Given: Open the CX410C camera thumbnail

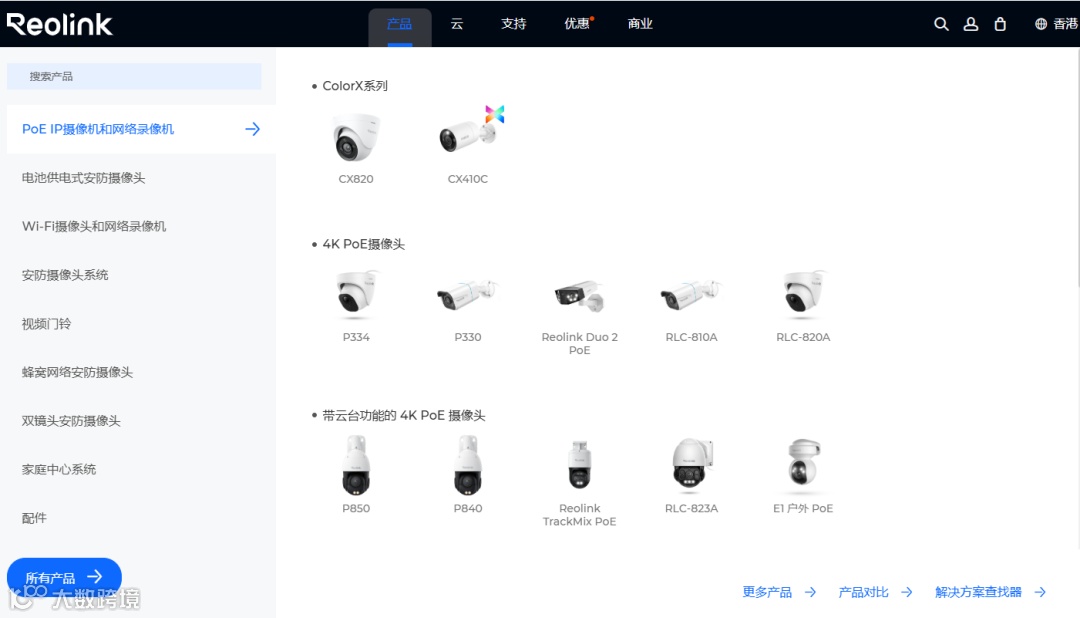Looking at the screenshot, I should 471,131.
